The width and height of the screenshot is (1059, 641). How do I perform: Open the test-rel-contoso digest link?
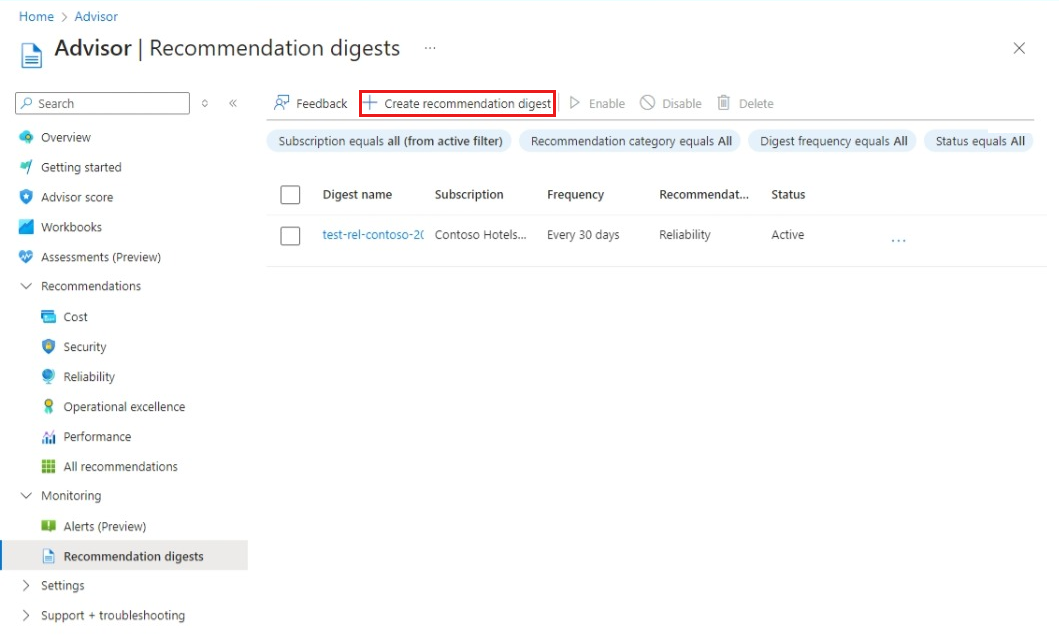[x=373, y=234]
